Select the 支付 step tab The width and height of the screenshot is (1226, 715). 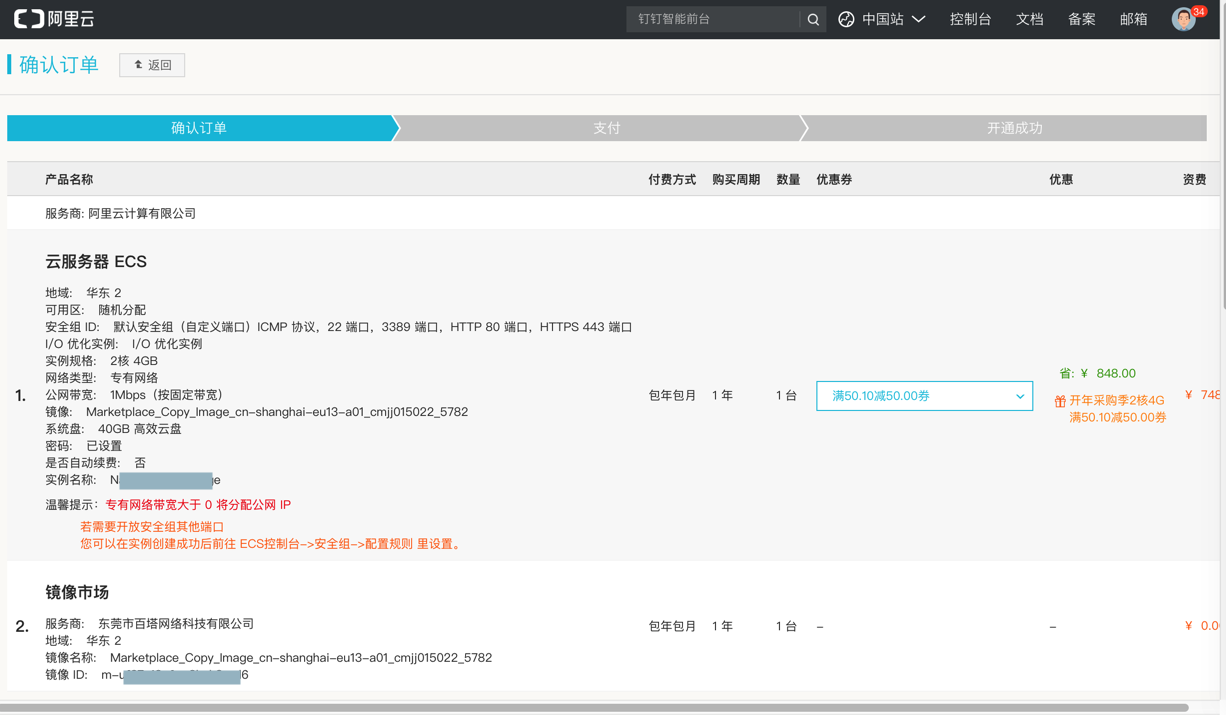tap(606, 128)
